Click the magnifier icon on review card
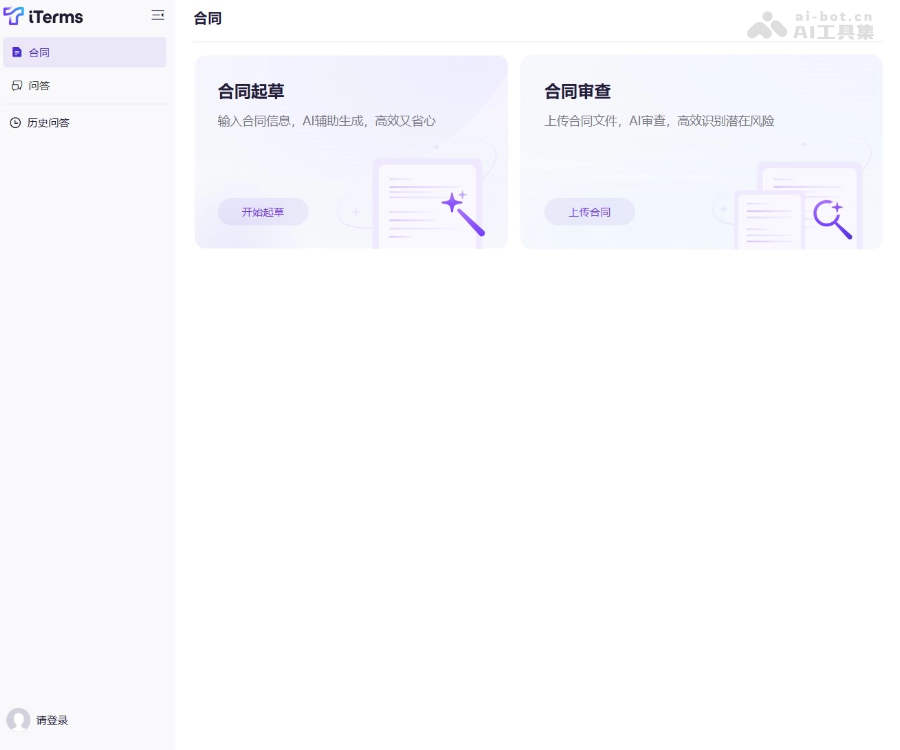The image size is (900, 750). [832, 219]
